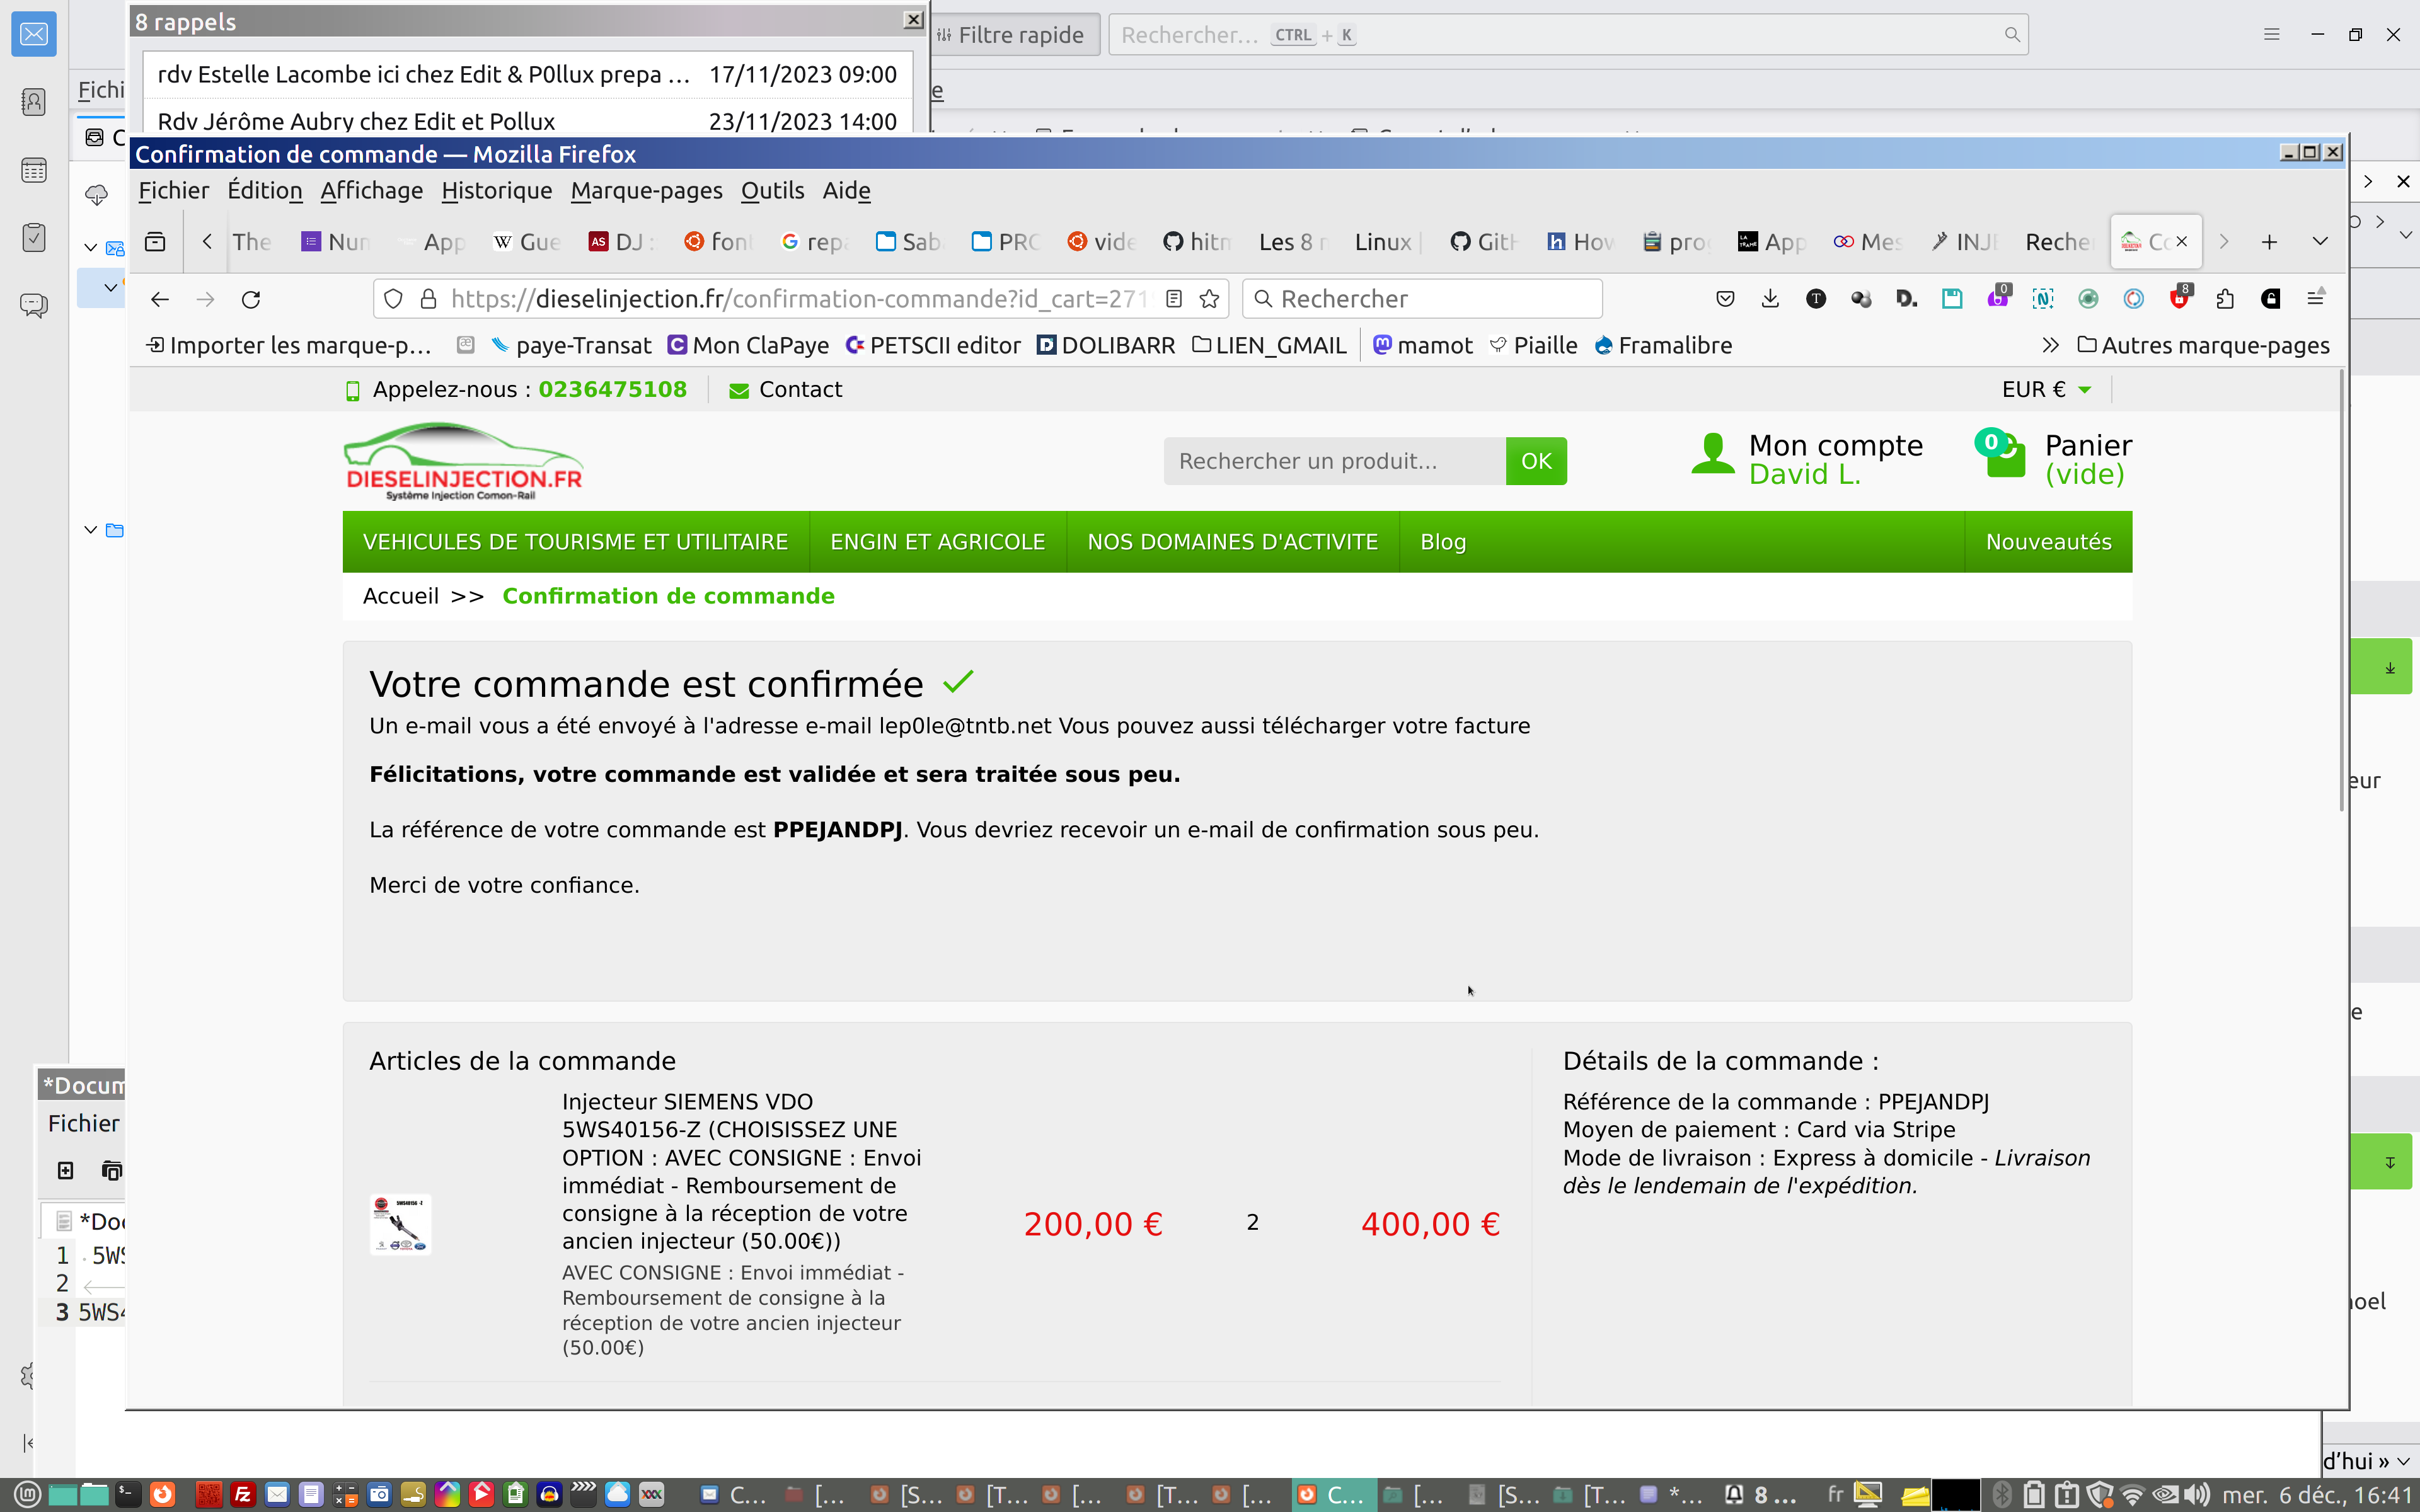Open the extensions puzzle-piece icon
Image resolution: width=2420 pixels, height=1512 pixels.
click(2224, 299)
